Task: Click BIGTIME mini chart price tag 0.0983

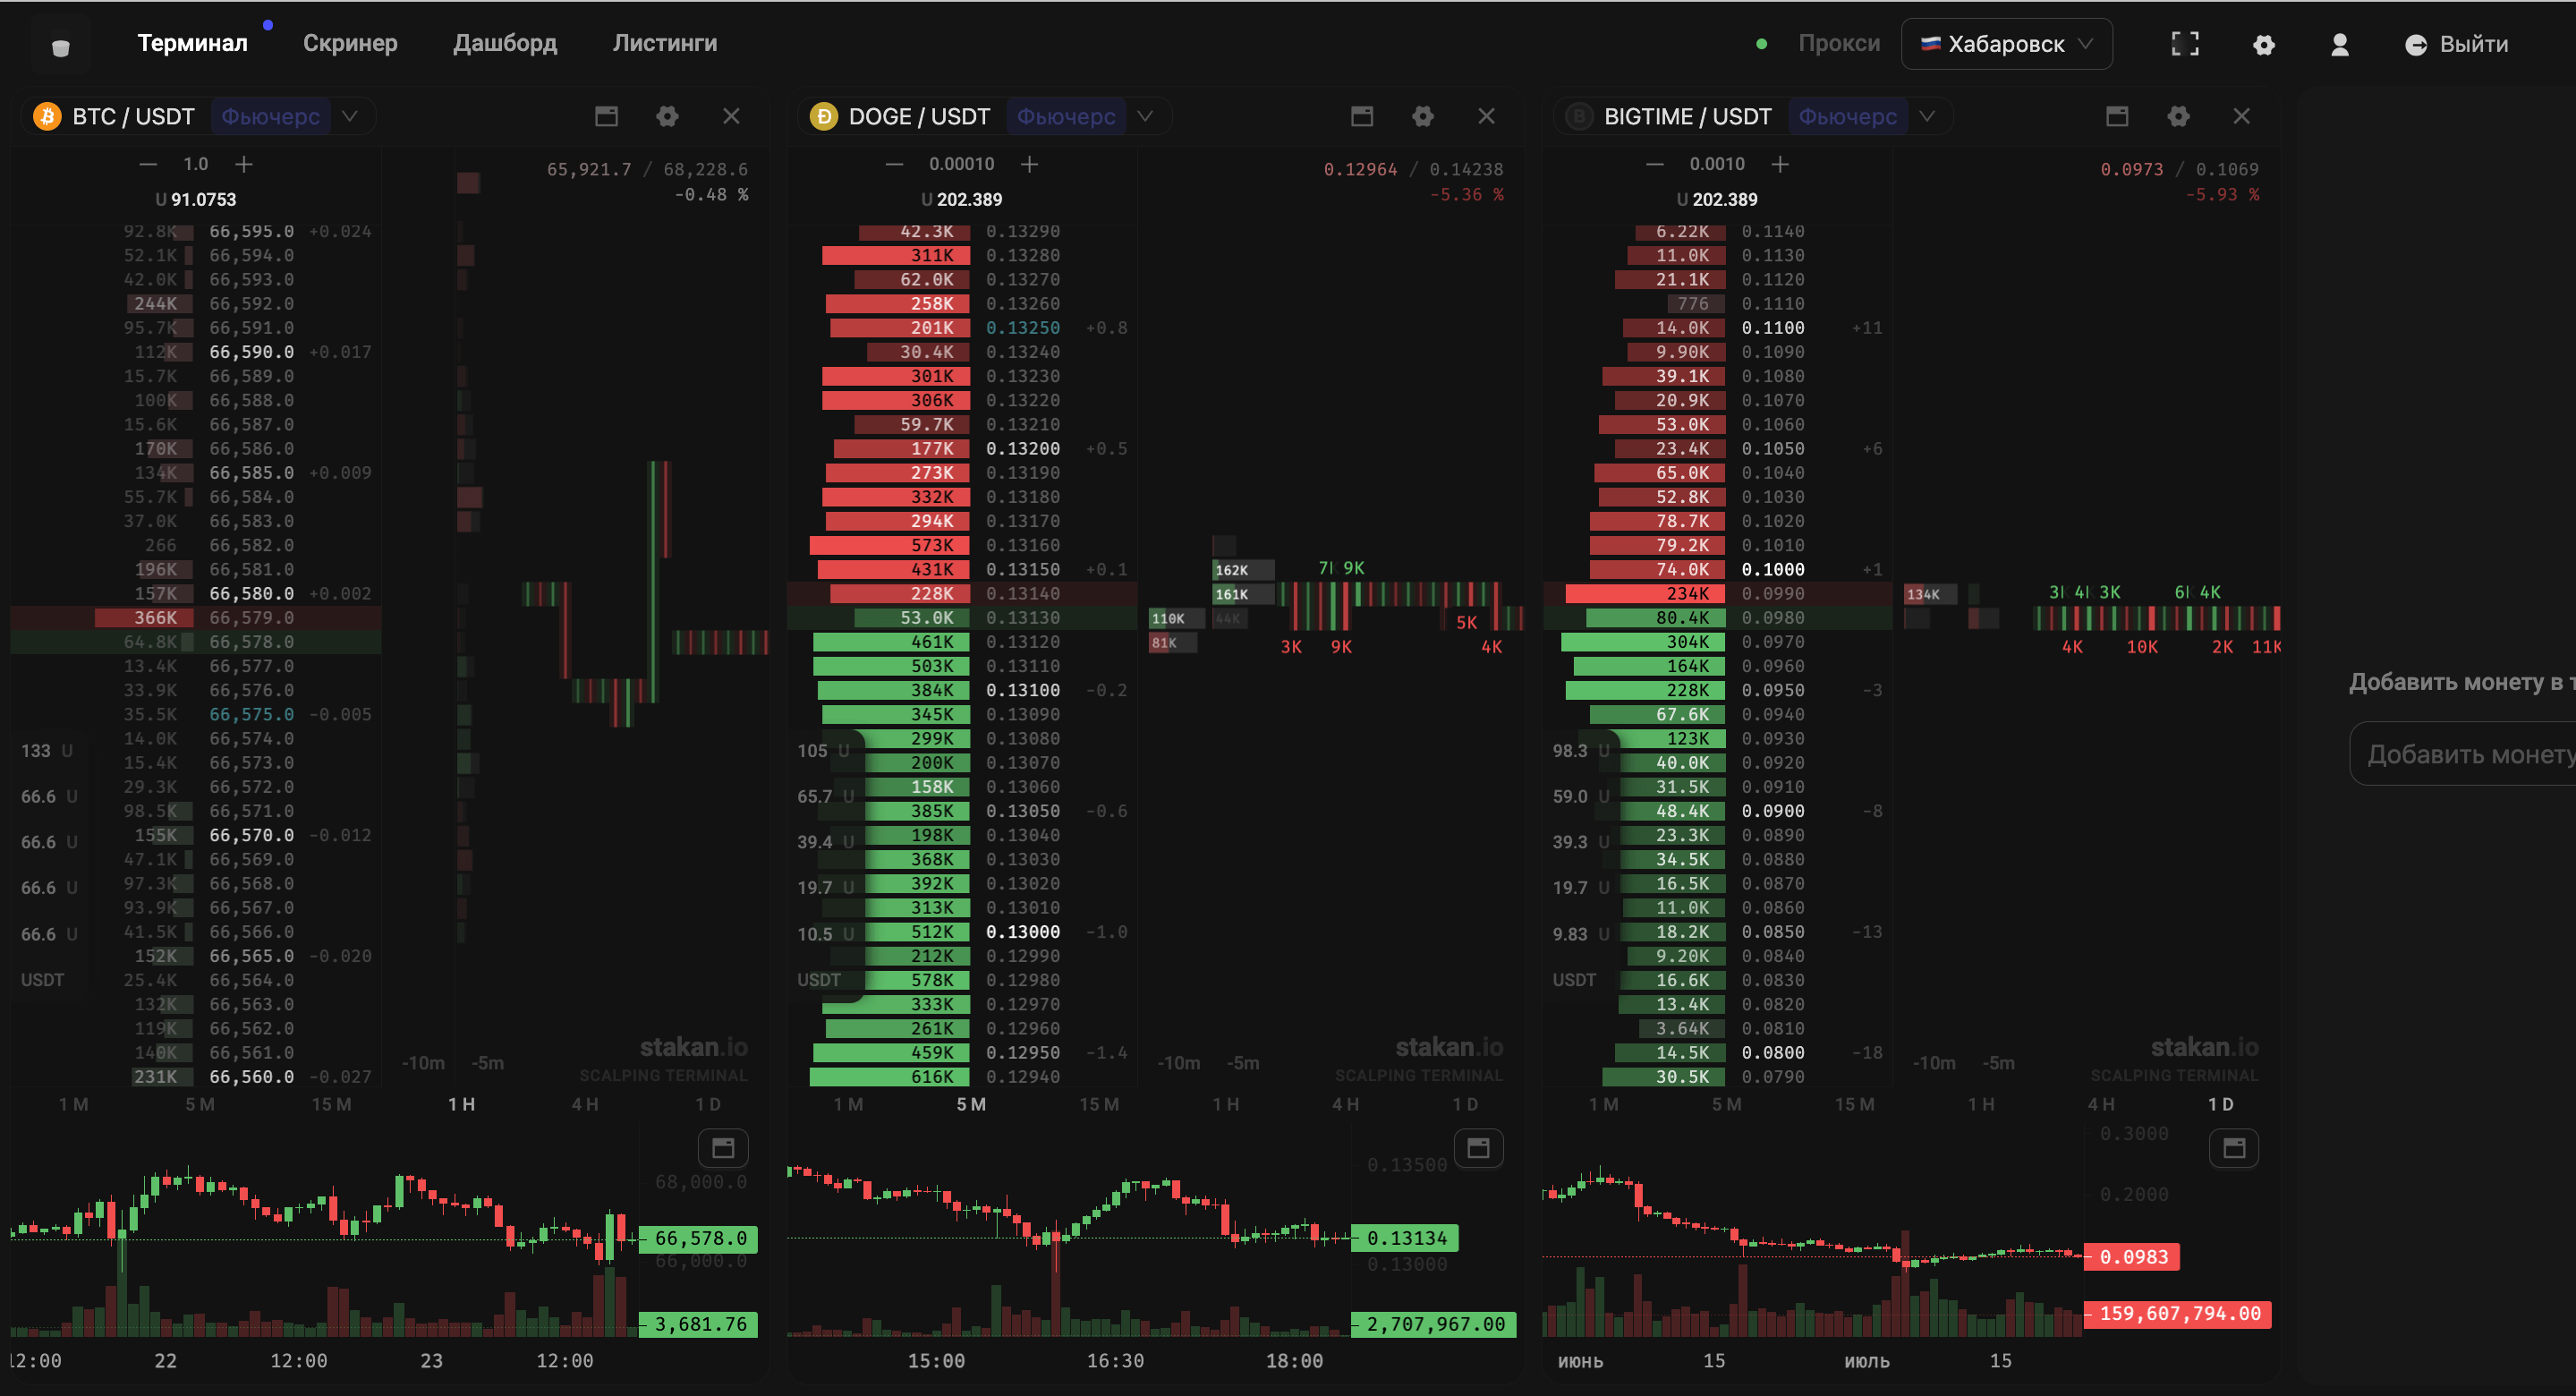Action: tap(2132, 1257)
